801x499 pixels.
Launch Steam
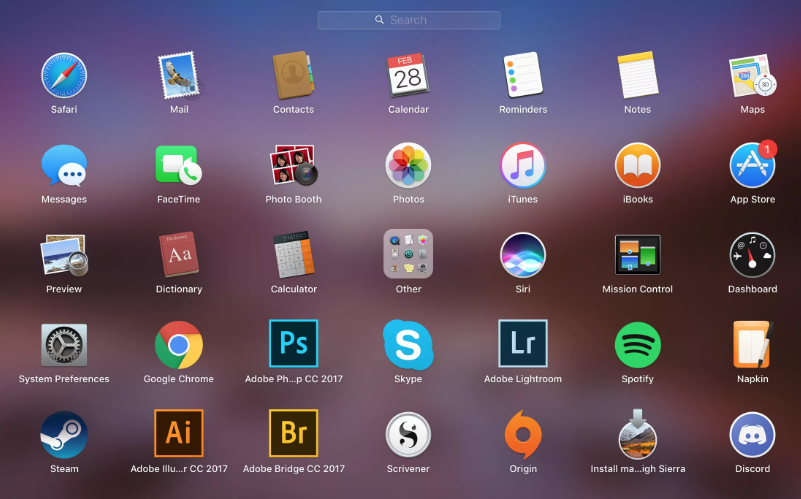click(x=64, y=435)
